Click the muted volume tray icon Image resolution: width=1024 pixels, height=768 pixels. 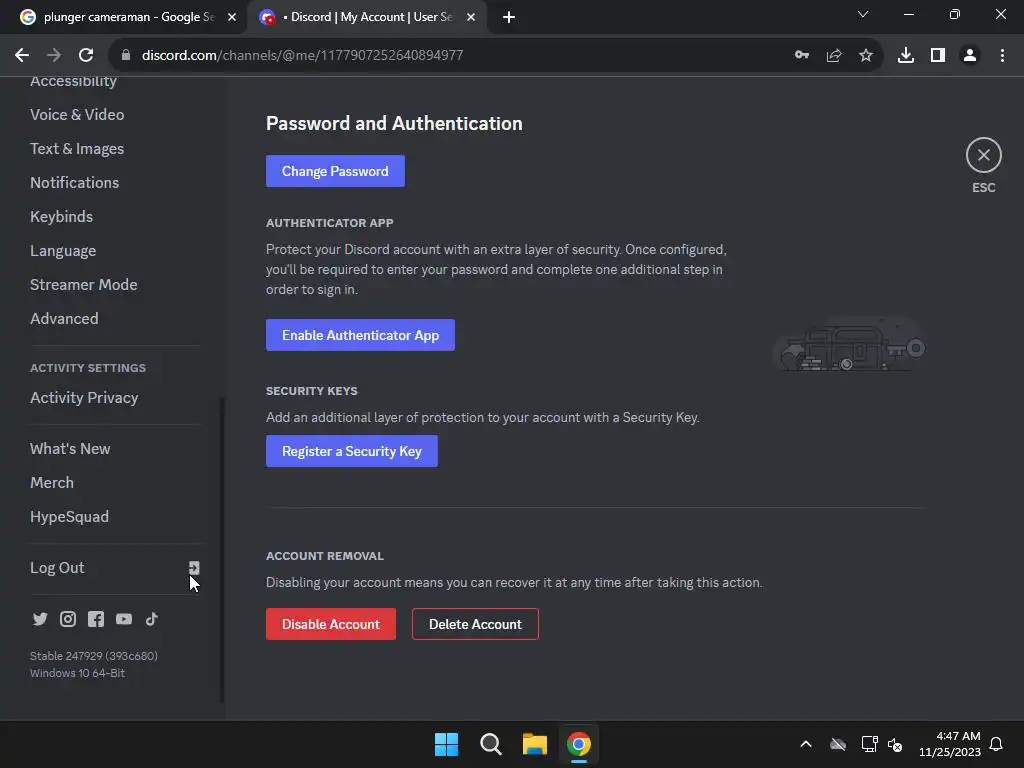pos(895,744)
